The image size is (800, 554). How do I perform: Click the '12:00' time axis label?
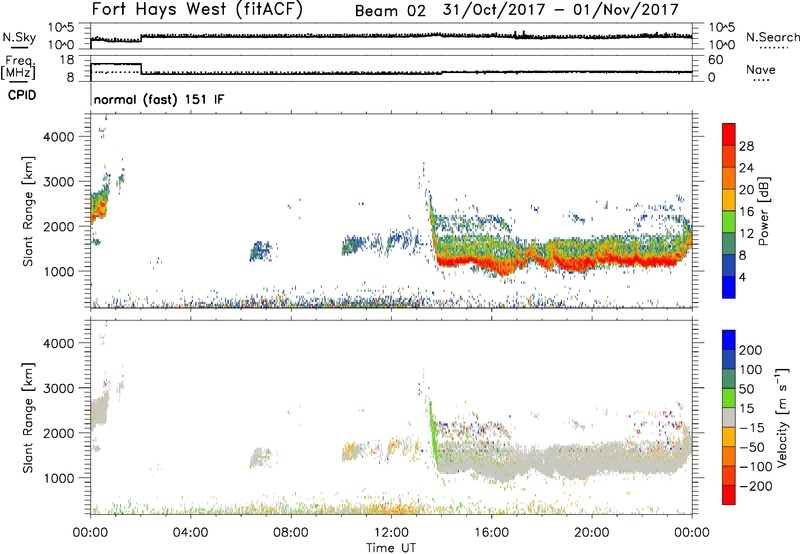pyautogui.click(x=391, y=533)
